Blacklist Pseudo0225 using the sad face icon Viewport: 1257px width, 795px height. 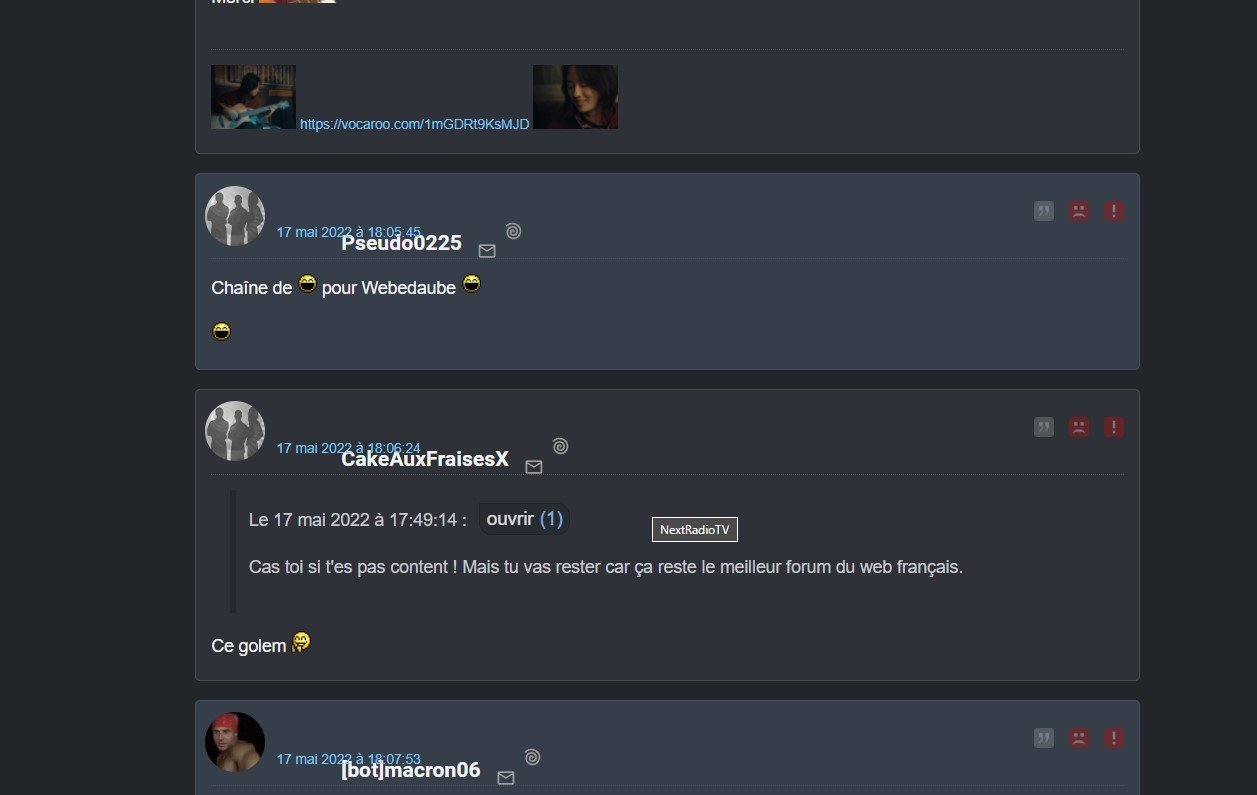(x=1079, y=211)
